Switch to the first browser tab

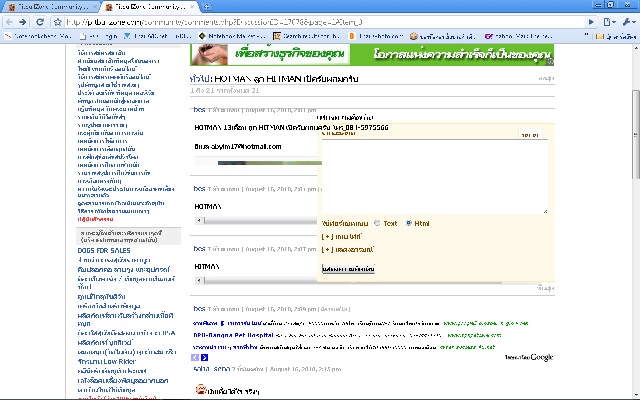pyautogui.click(x=49, y=7)
